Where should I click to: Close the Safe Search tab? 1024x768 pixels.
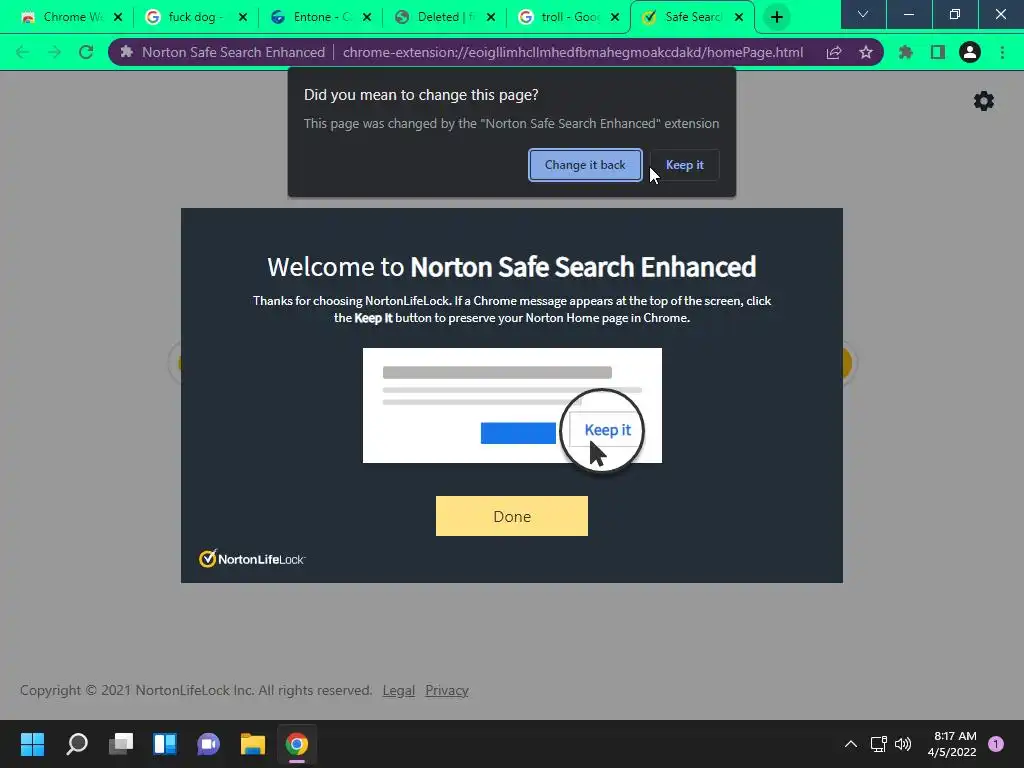pyautogui.click(x=739, y=17)
